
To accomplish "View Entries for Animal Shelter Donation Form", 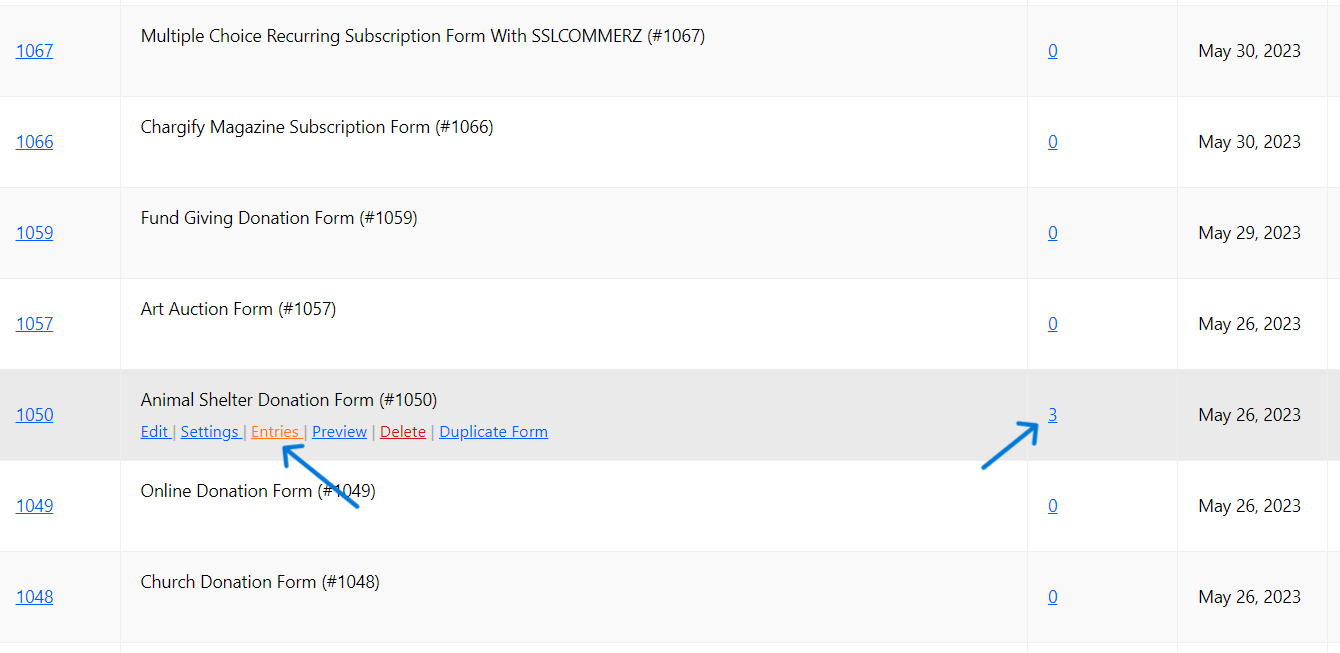I will point(276,431).
